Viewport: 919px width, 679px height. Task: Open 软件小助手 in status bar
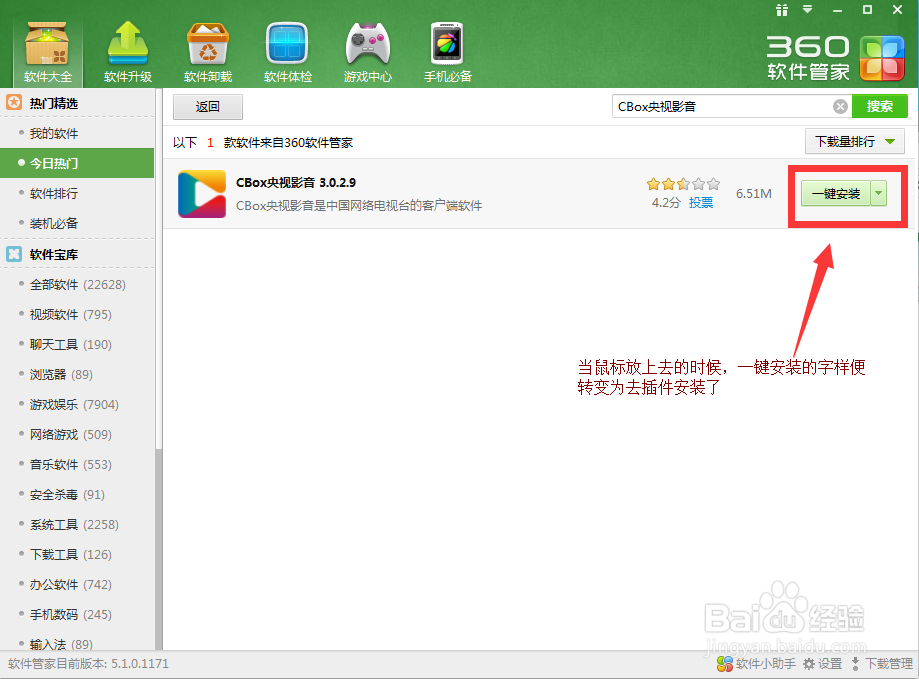pos(756,664)
